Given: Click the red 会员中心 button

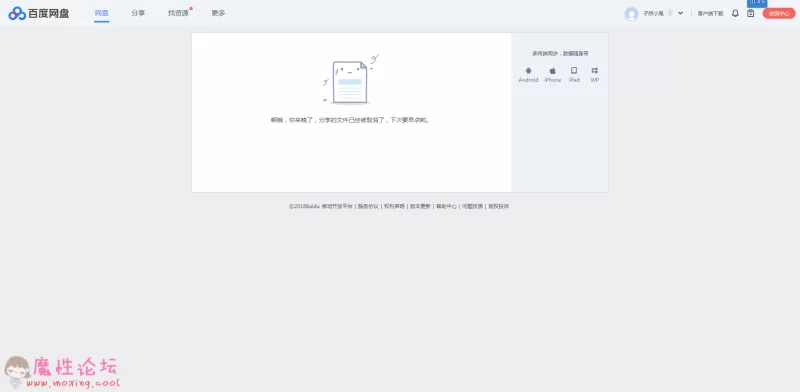Looking at the screenshot, I should coord(779,13).
